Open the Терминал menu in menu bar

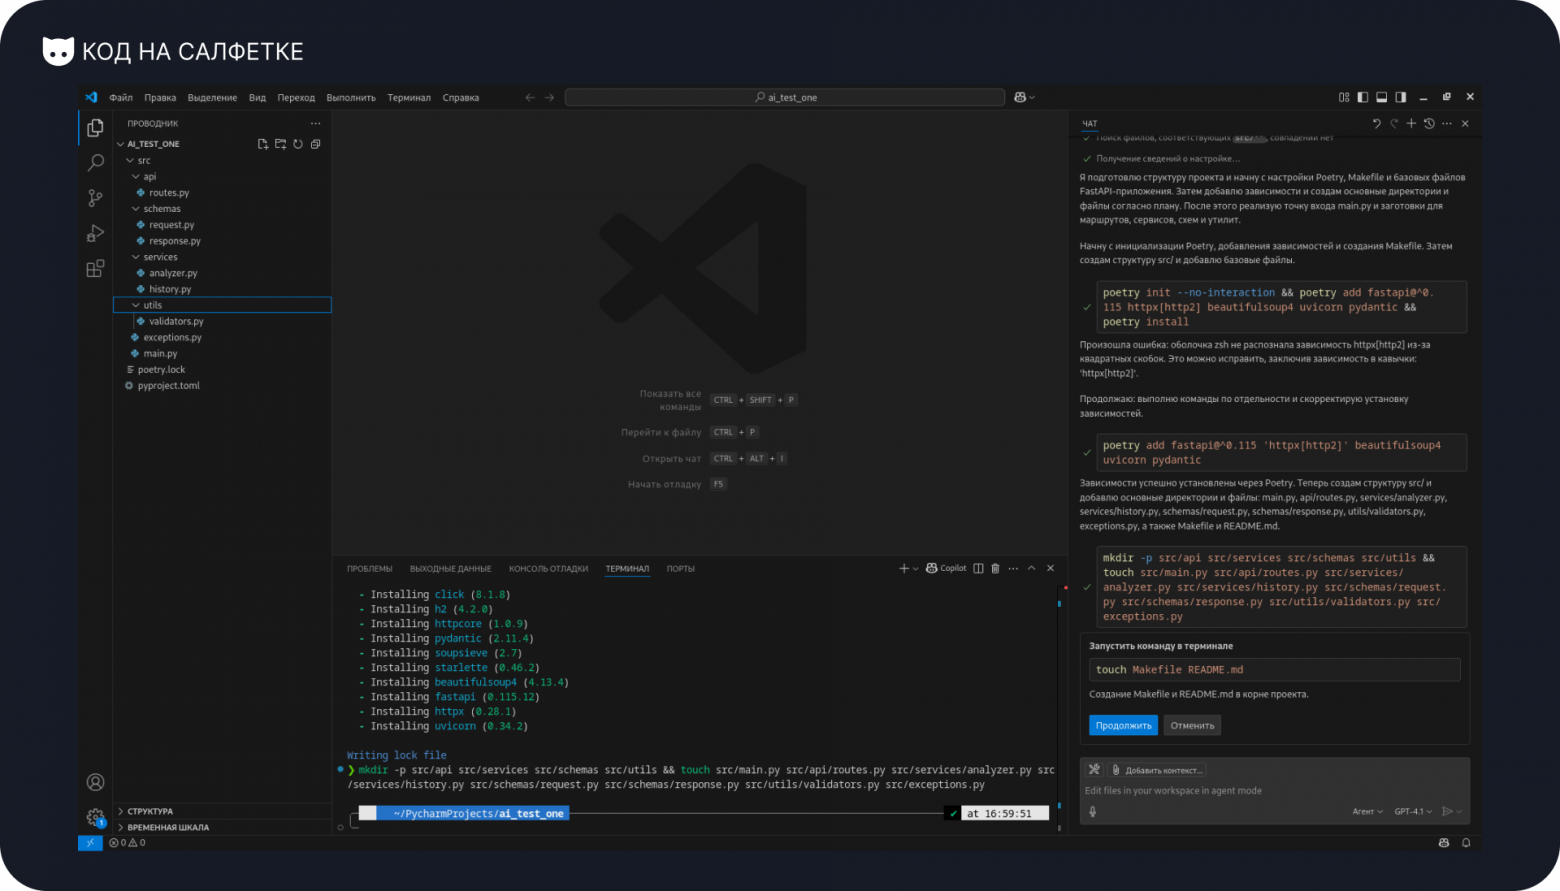coord(409,98)
